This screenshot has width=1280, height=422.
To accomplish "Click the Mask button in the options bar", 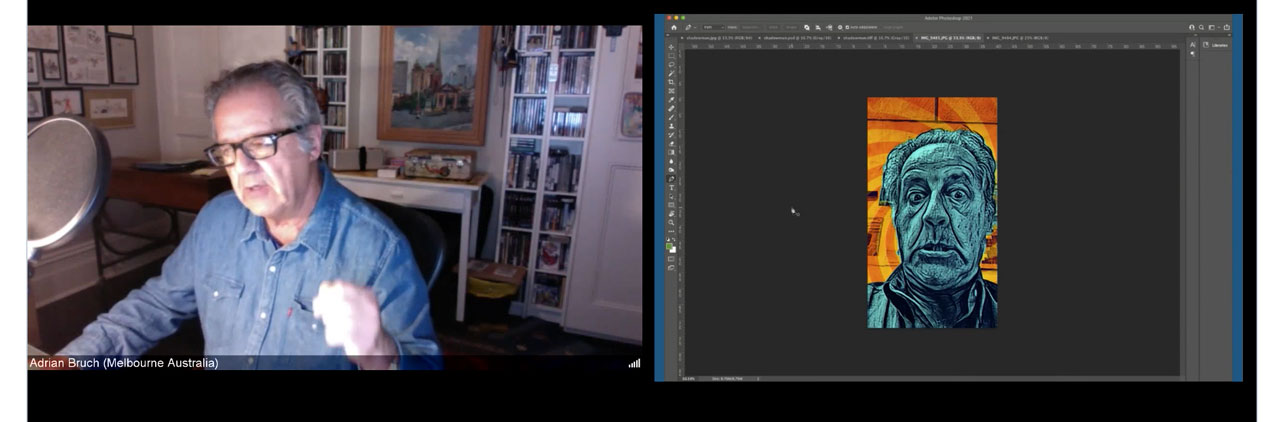I will [x=774, y=27].
